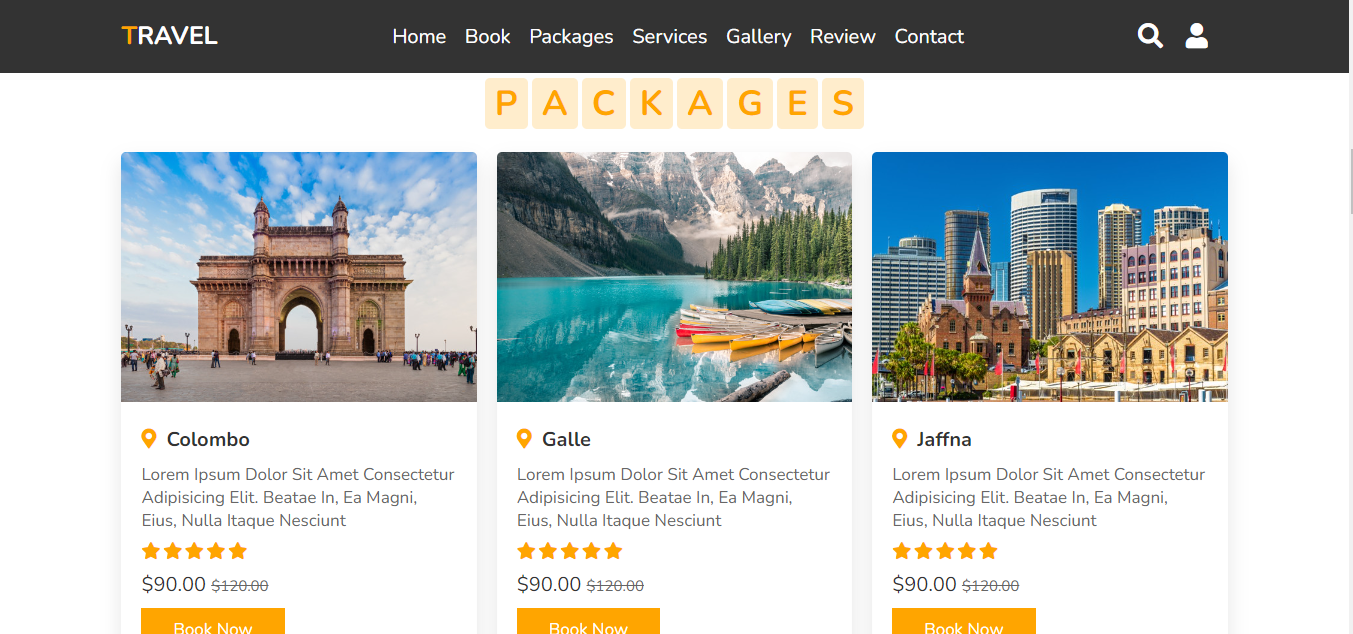Click Book Now for the Colombo package

tap(213, 626)
